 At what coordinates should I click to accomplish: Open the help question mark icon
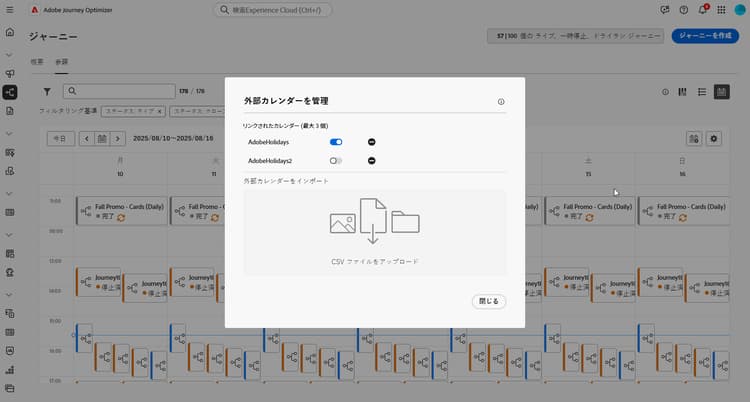684,10
